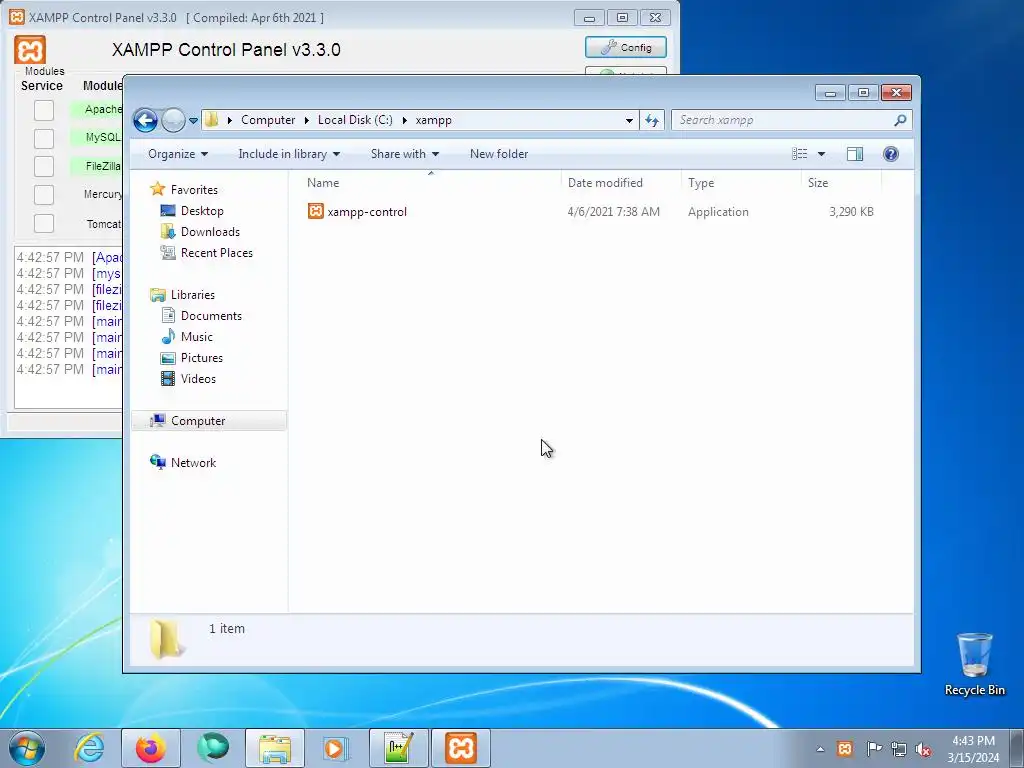This screenshot has width=1024, height=768.
Task: Open Share with dropdown
Action: click(405, 154)
